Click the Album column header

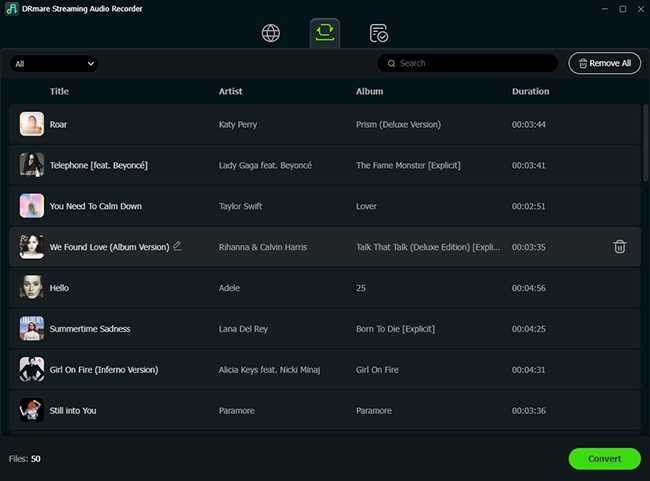pos(369,91)
